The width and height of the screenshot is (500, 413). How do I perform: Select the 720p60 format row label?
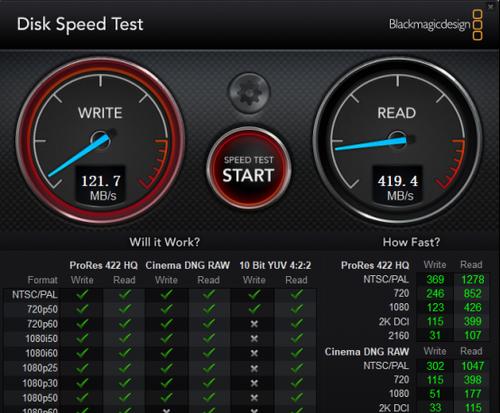tap(42, 324)
